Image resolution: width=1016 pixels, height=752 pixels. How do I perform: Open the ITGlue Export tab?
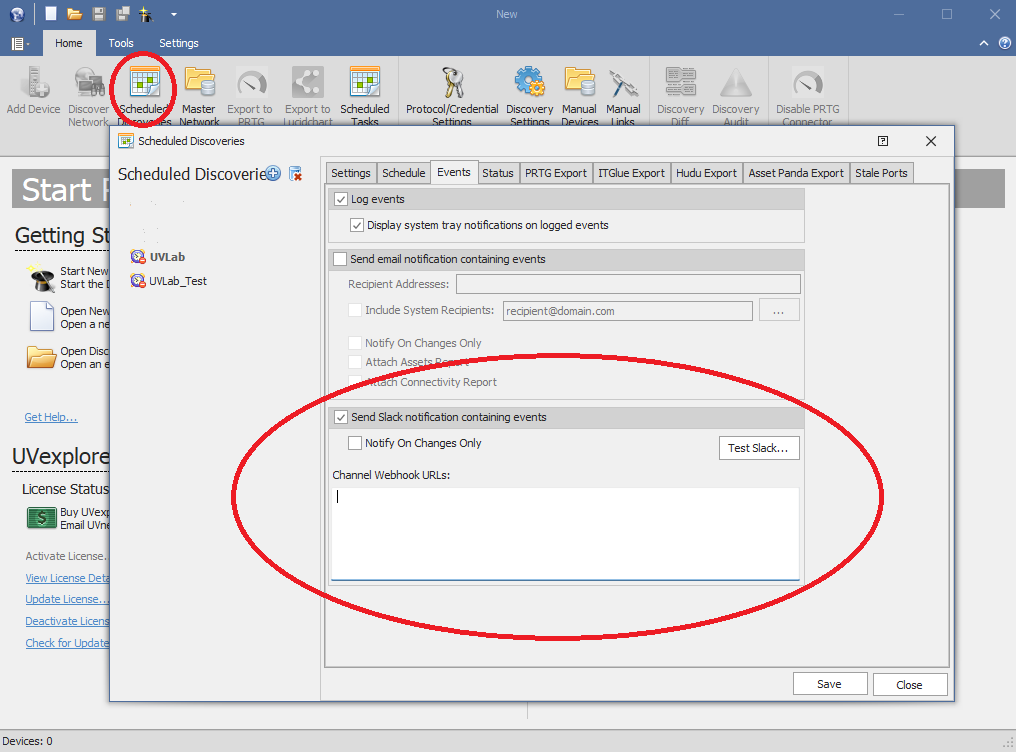click(x=632, y=173)
